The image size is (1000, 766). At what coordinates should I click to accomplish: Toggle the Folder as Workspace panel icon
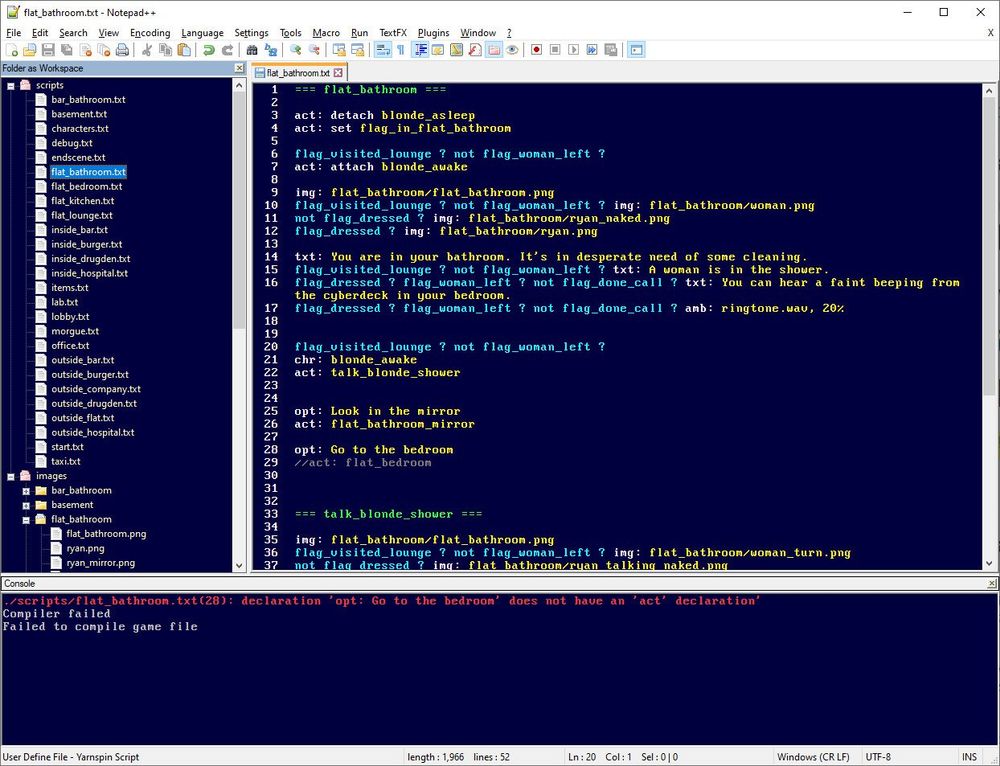click(494, 50)
